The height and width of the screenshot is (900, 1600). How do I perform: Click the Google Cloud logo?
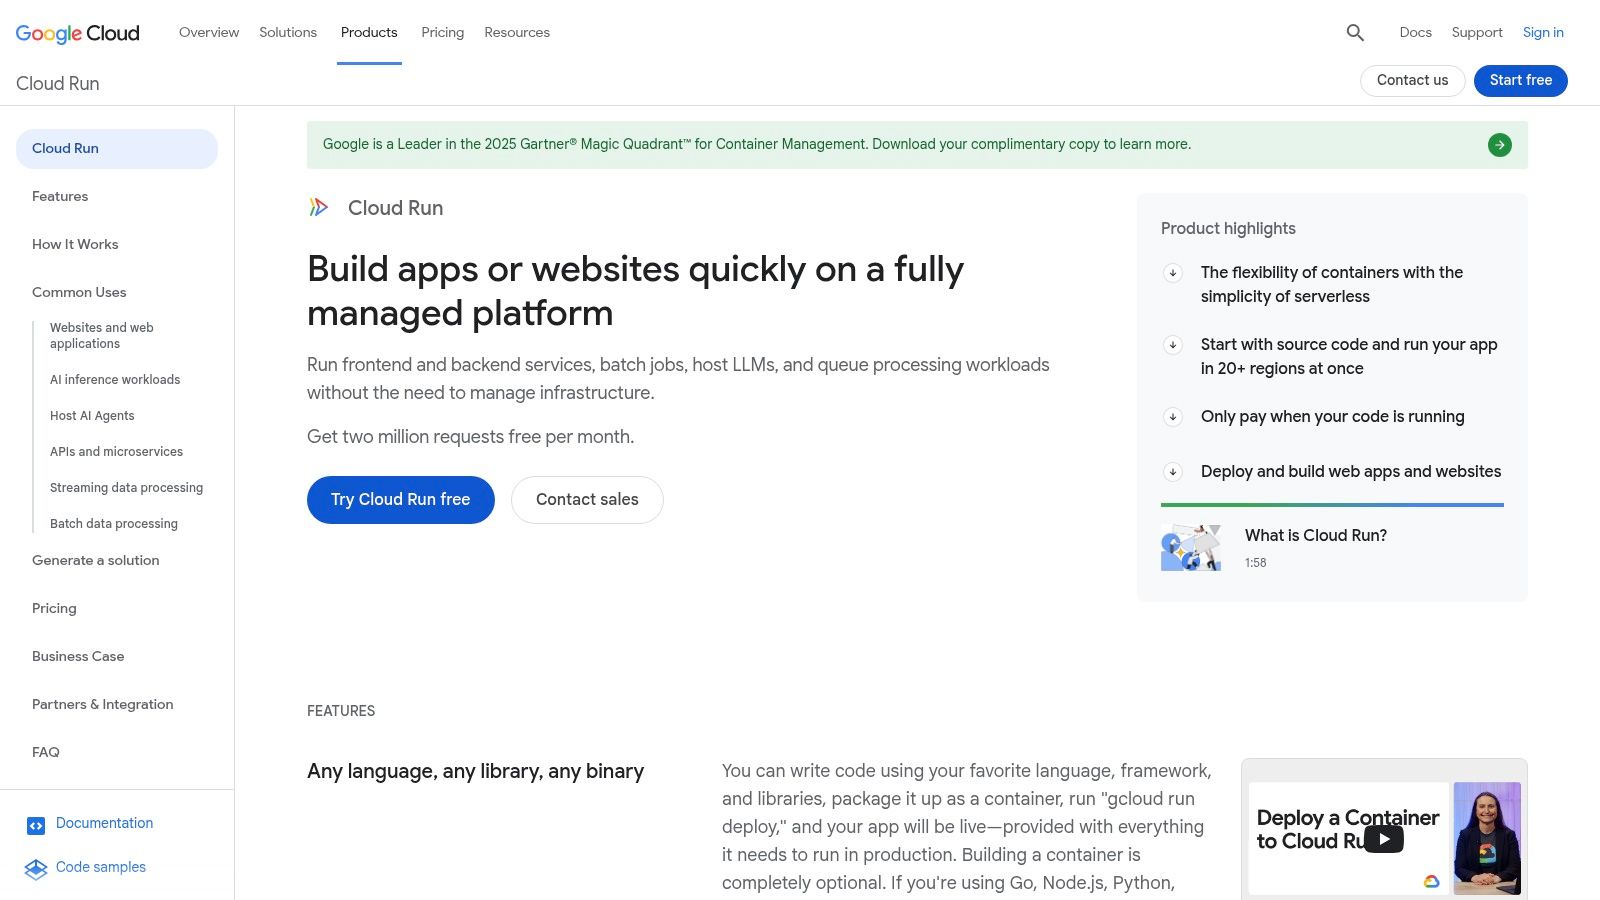(78, 33)
